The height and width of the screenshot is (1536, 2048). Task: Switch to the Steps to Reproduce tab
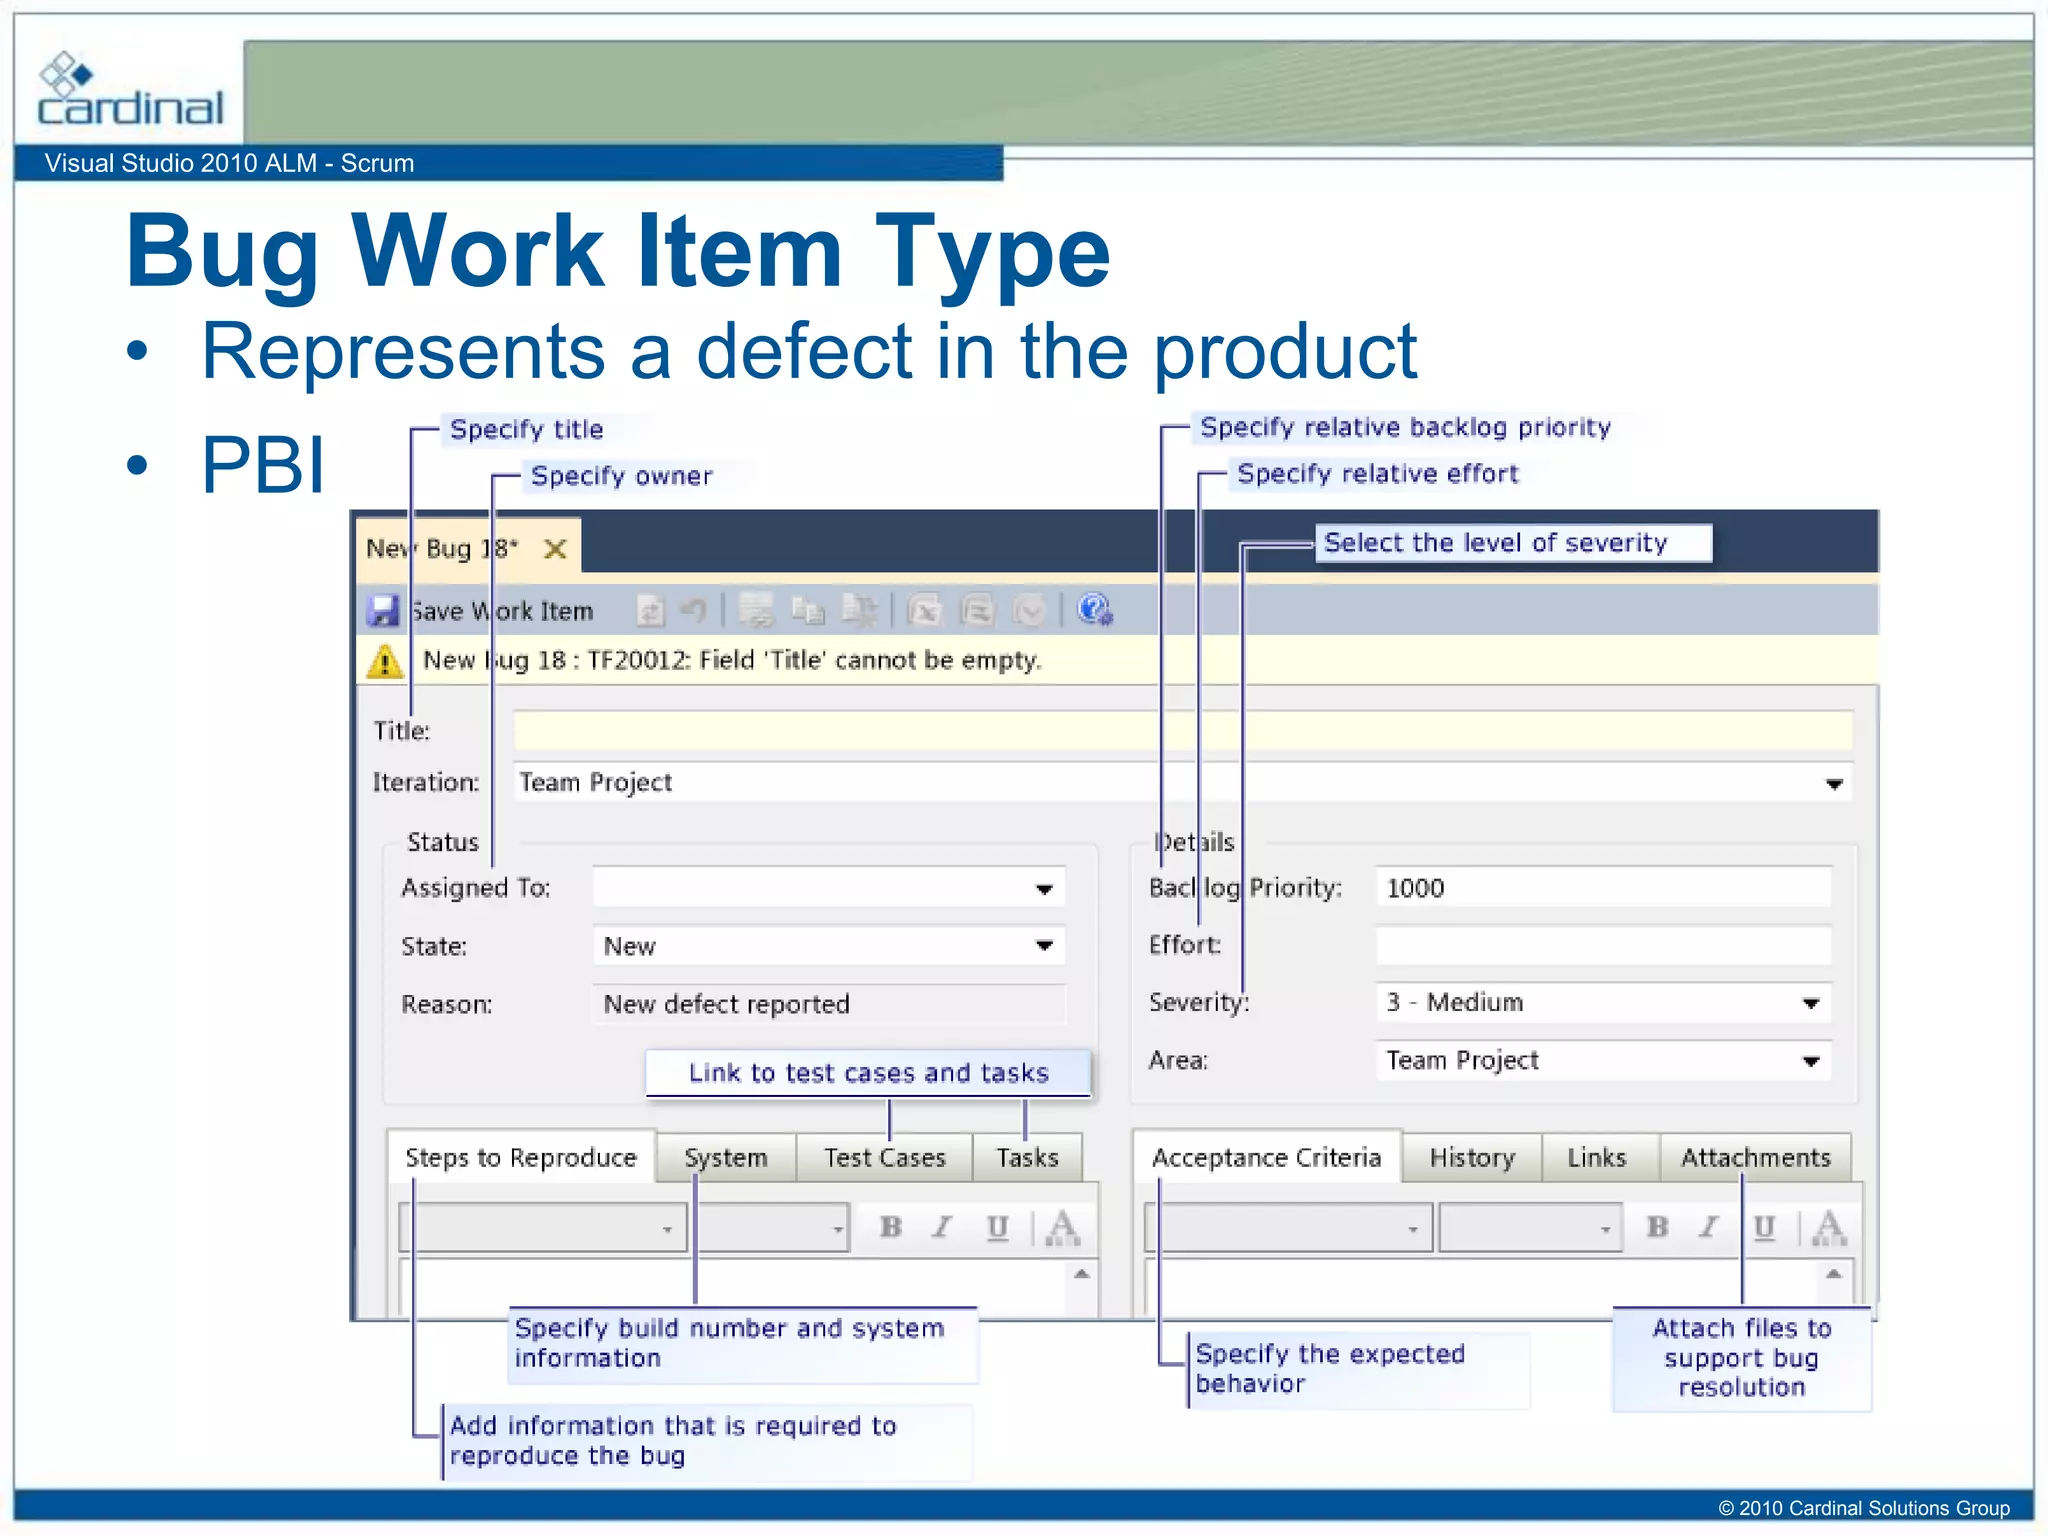[x=521, y=1157]
